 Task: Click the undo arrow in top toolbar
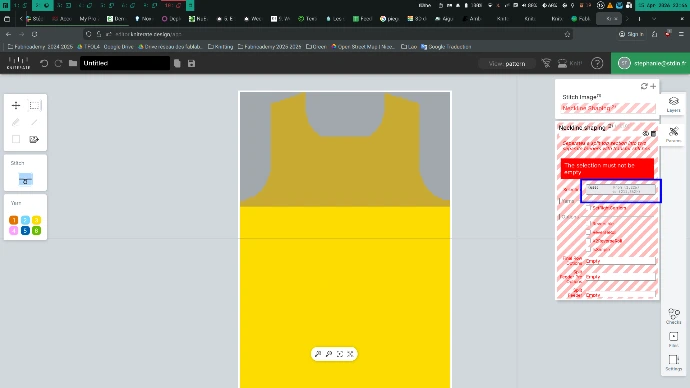[x=44, y=63]
